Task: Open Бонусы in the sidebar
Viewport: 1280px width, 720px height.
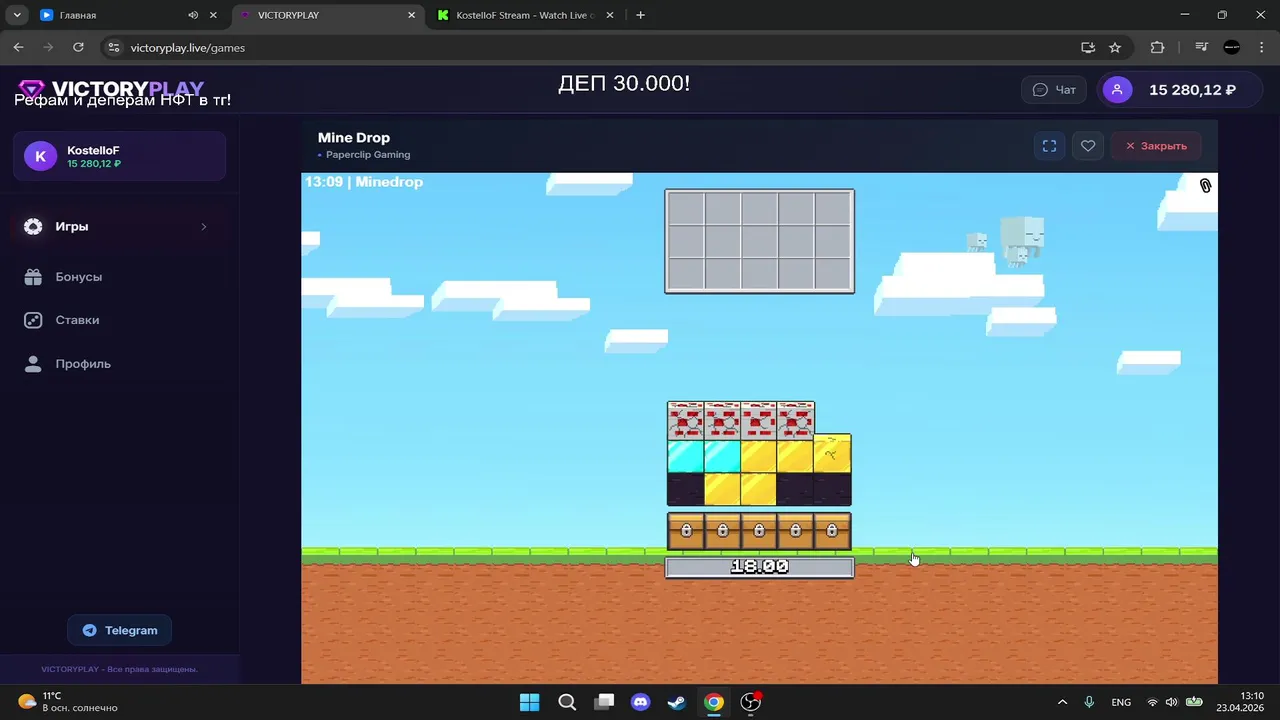Action: [x=79, y=277]
